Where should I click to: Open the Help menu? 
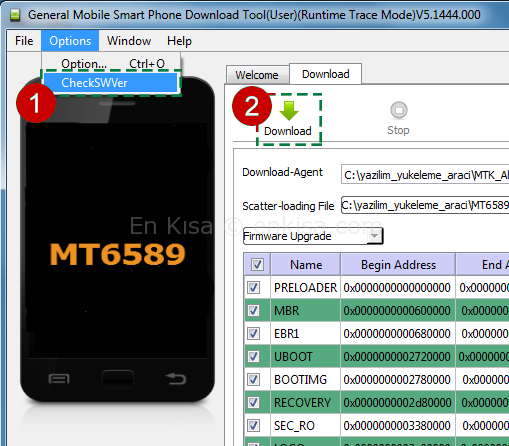[179, 41]
